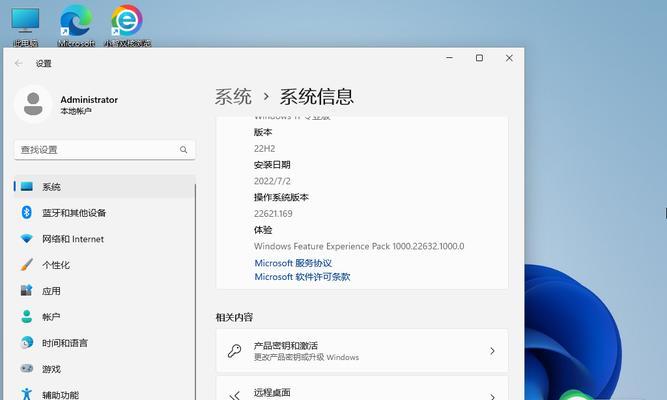
Task: Open the Microsoft 软件许可条款 link
Action: pos(302,277)
